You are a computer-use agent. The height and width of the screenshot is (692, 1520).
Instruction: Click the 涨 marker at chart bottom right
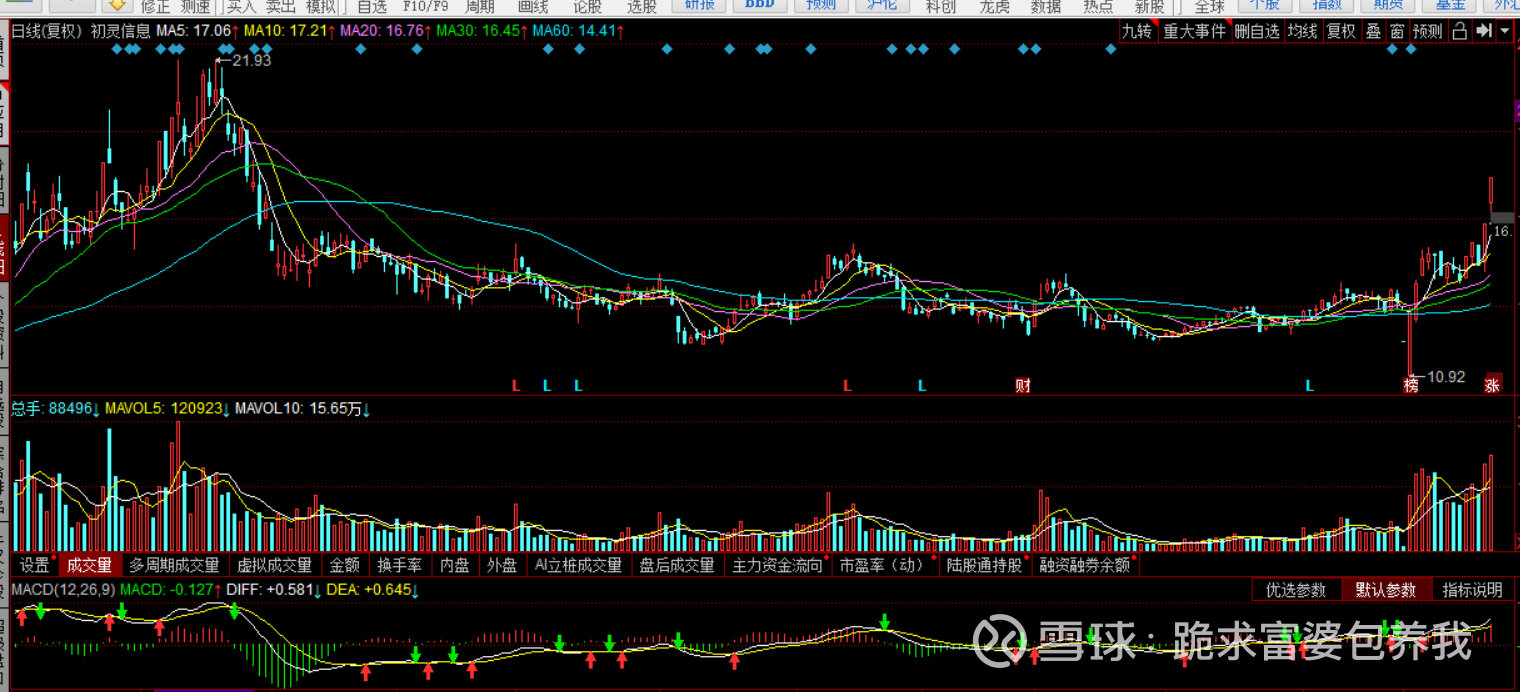click(x=1493, y=385)
